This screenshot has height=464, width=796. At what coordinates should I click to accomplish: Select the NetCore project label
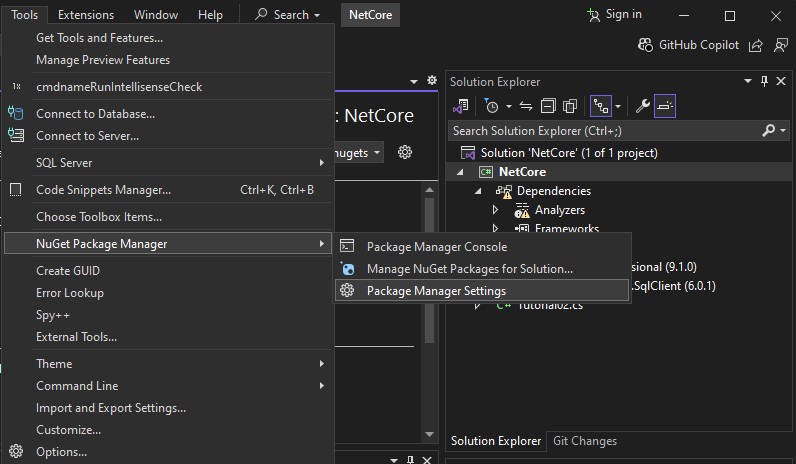(522, 172)
